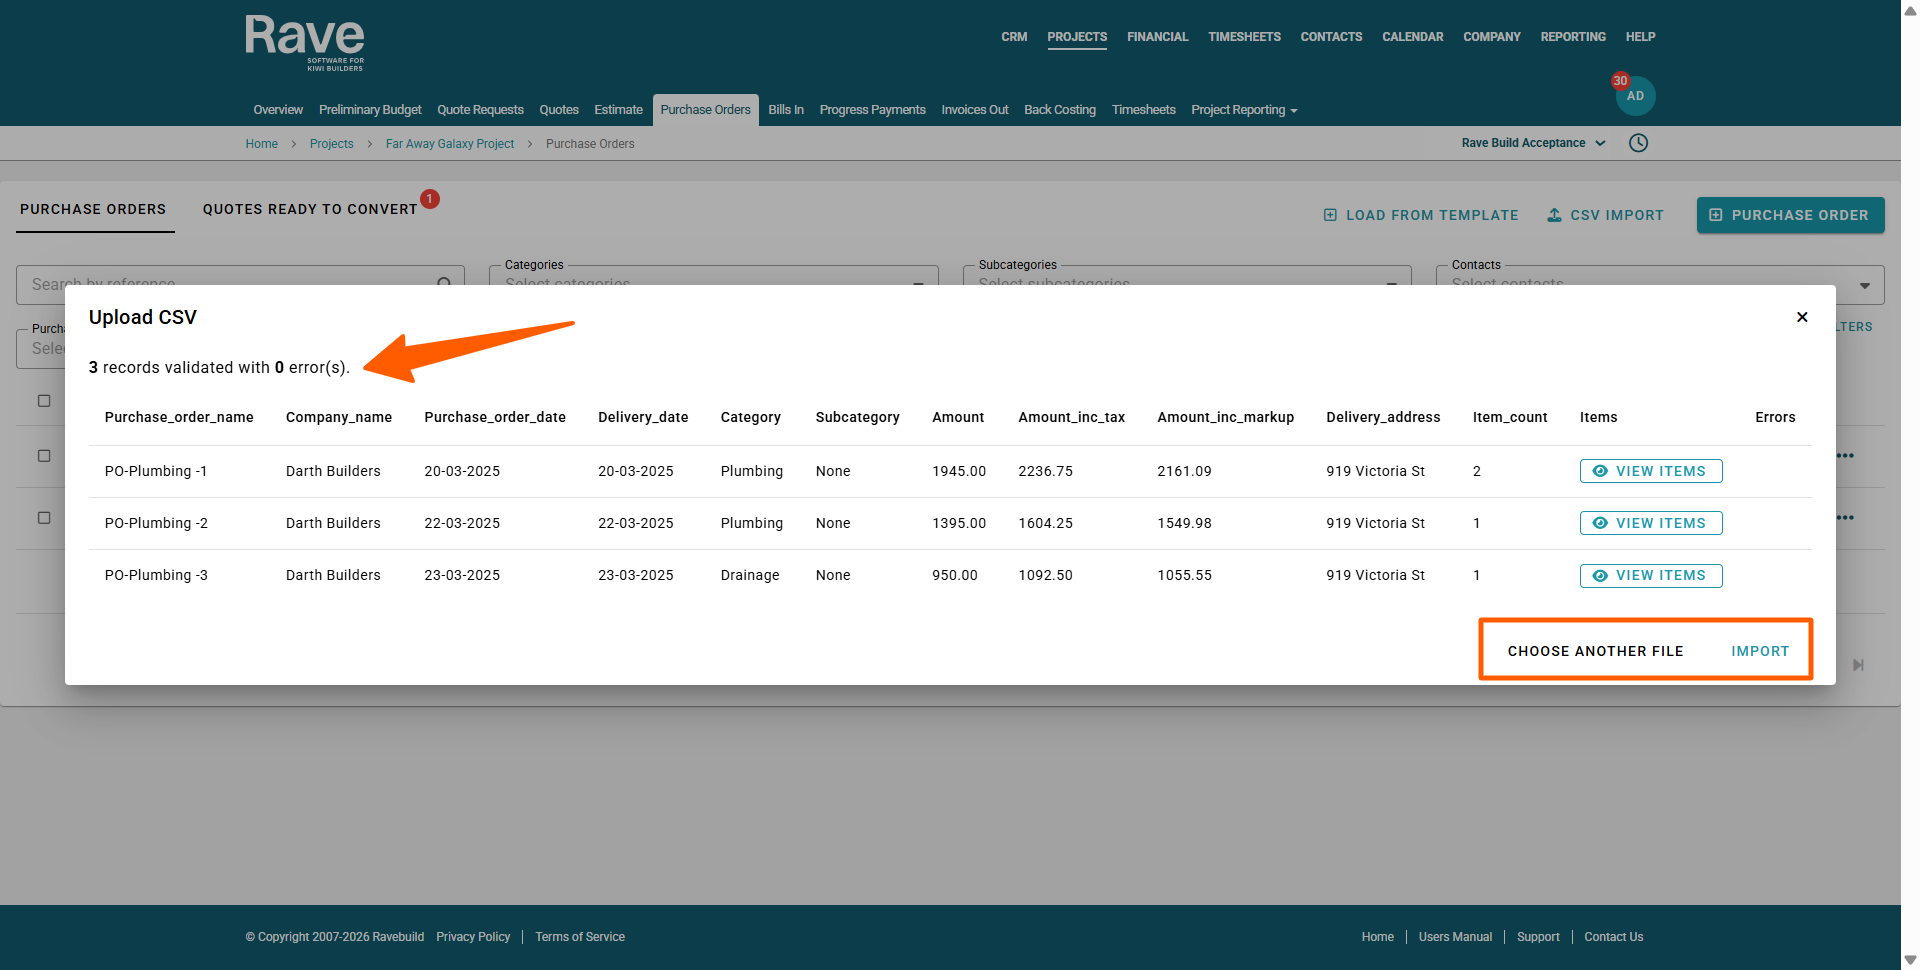View items for PO-Plumbing -3
1920x970 pixels.
tap(1650, 576)
